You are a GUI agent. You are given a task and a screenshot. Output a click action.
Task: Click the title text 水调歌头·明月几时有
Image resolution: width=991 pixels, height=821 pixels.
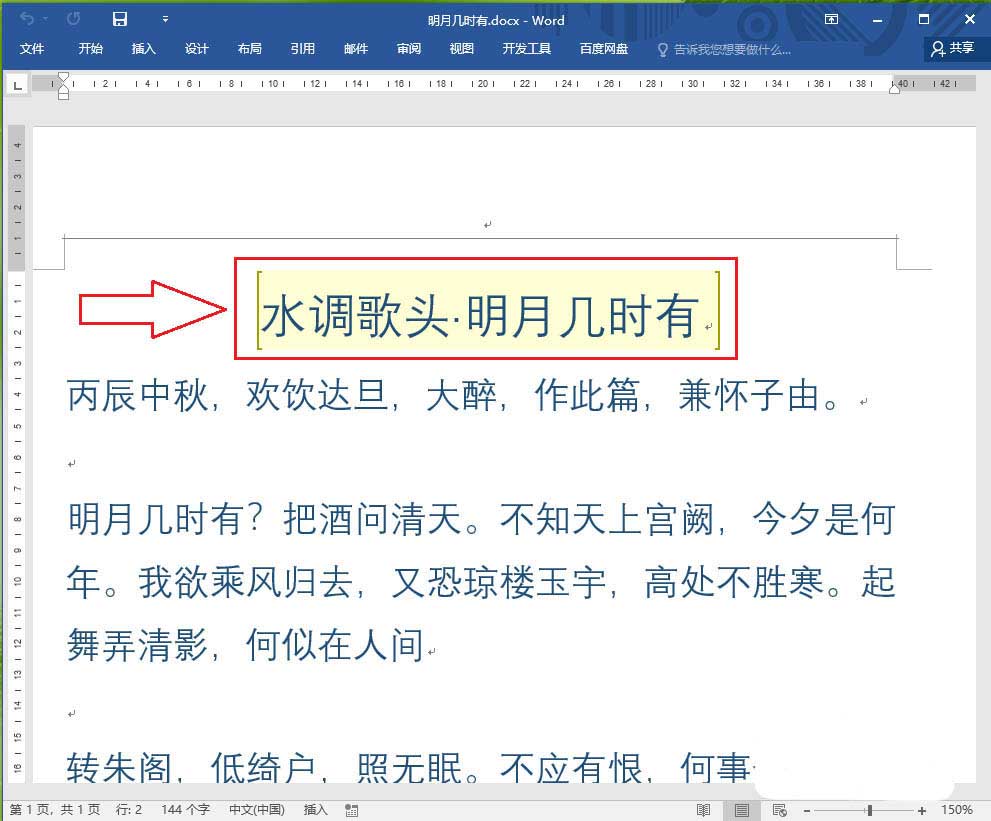pos(480,315)
